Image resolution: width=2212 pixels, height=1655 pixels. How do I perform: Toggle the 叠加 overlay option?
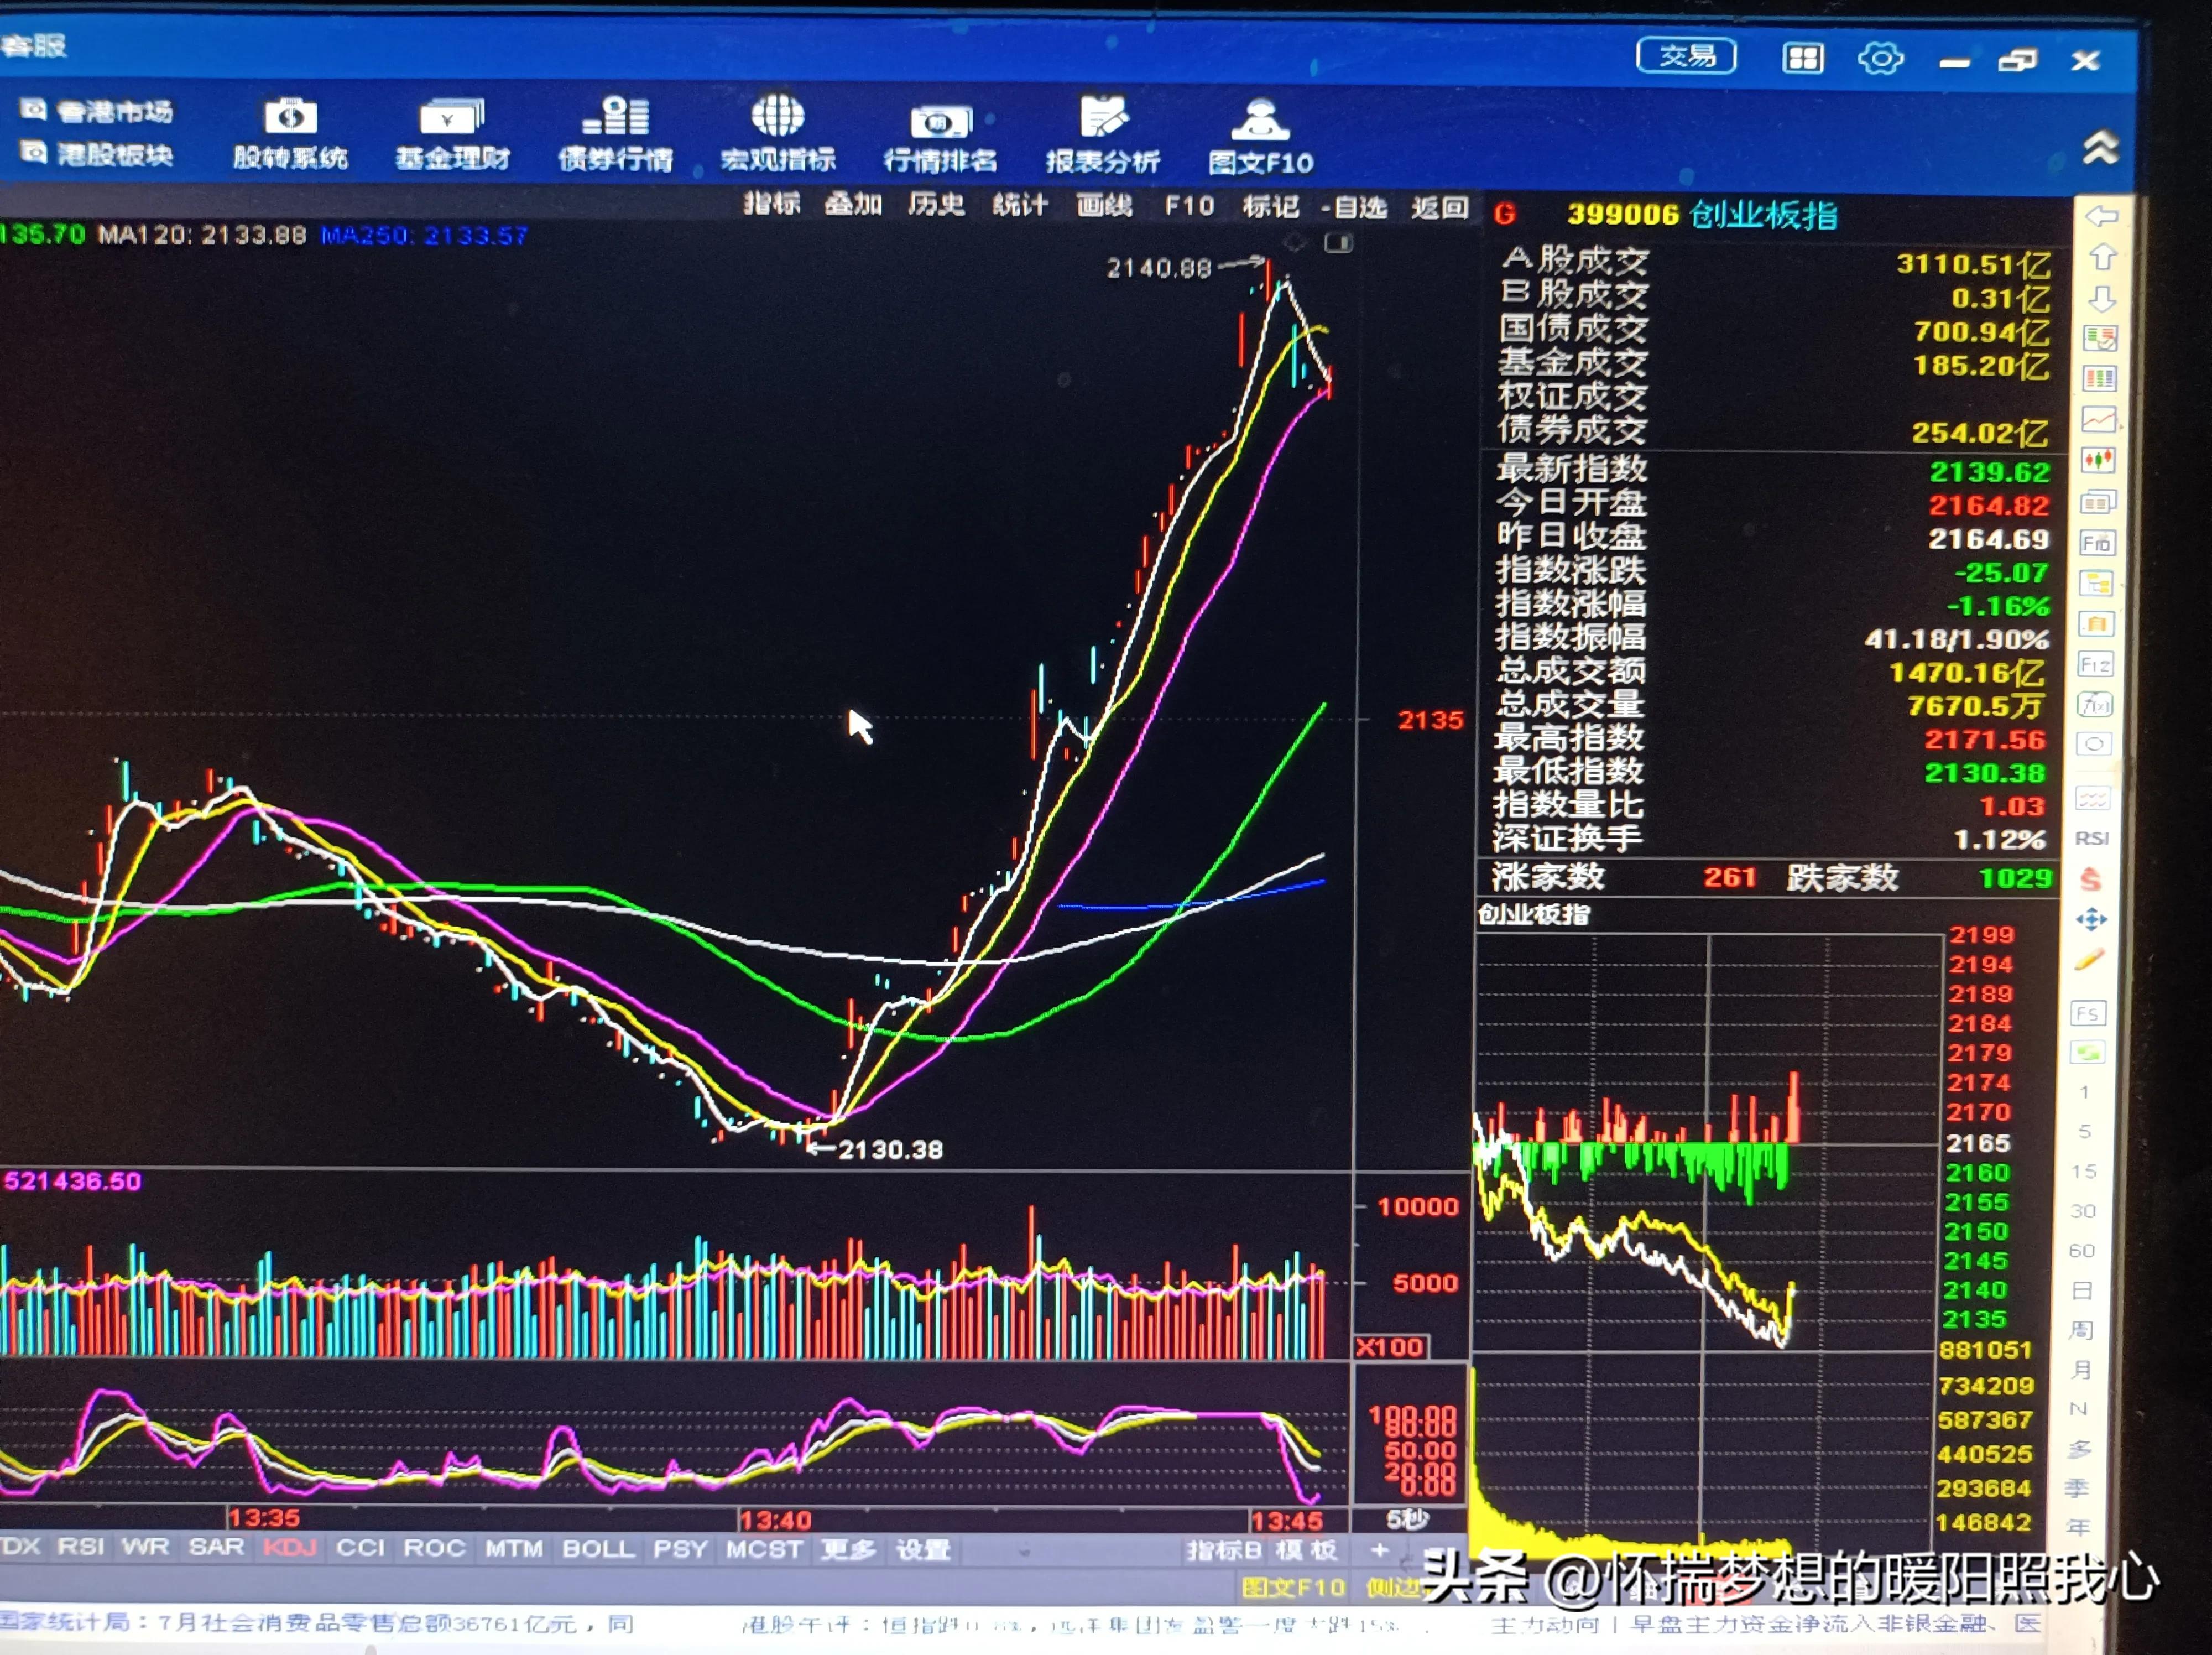click(x=852, y=205)
